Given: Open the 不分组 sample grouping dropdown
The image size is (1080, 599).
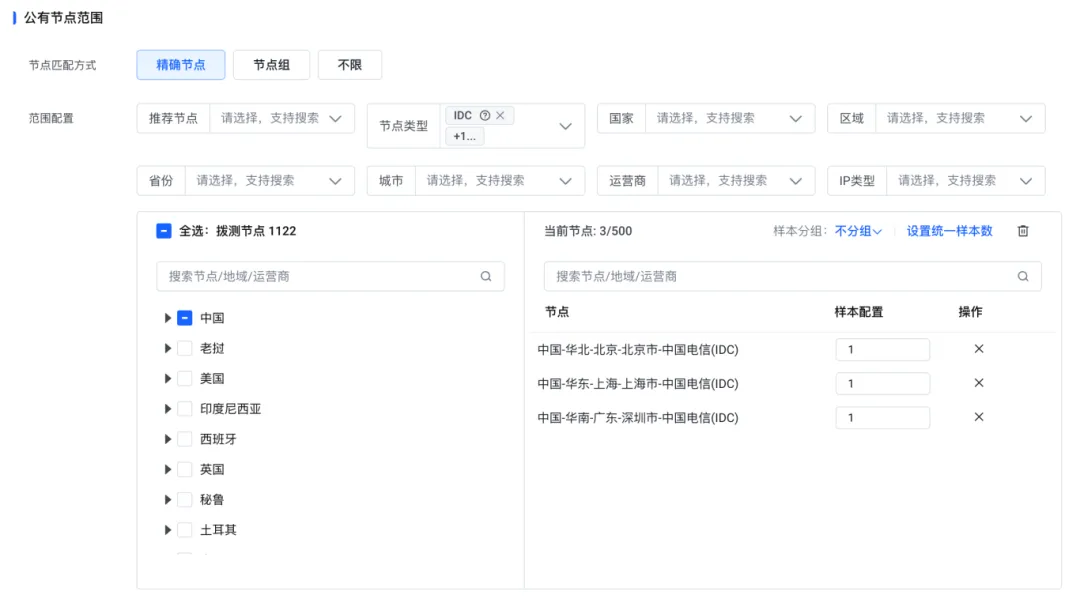Looking at the screenshot, I should click(858, 231).
